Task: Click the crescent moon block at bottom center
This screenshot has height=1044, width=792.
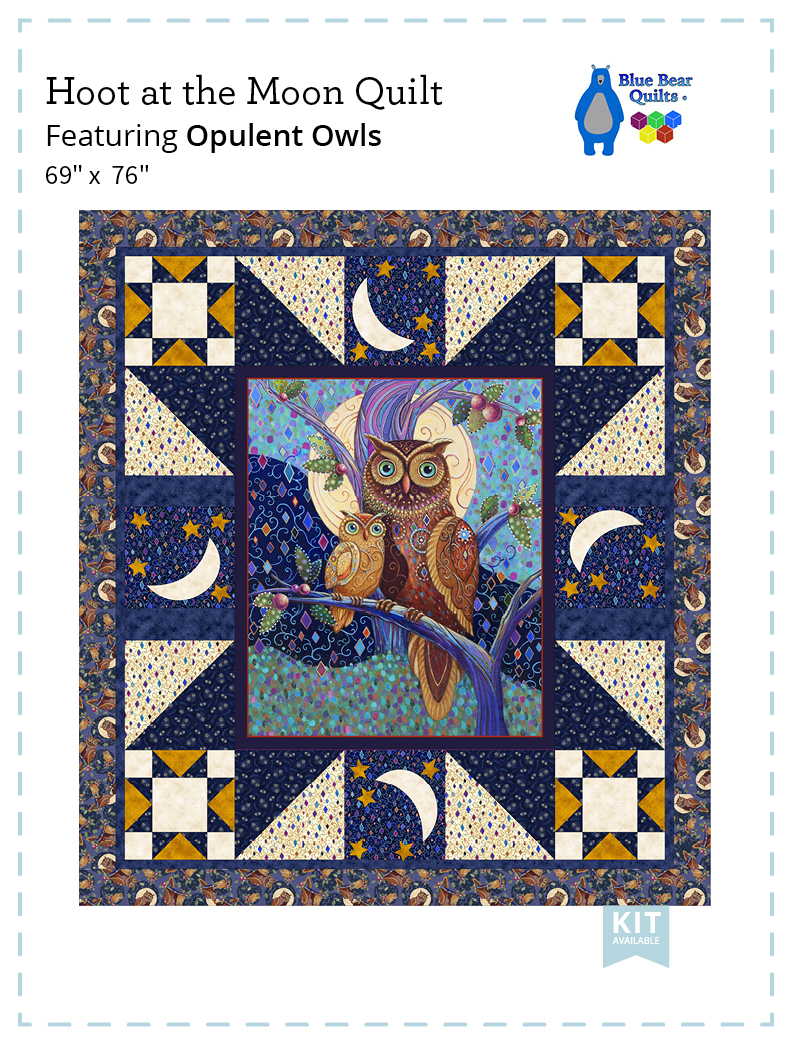Action: coord(395,804)
